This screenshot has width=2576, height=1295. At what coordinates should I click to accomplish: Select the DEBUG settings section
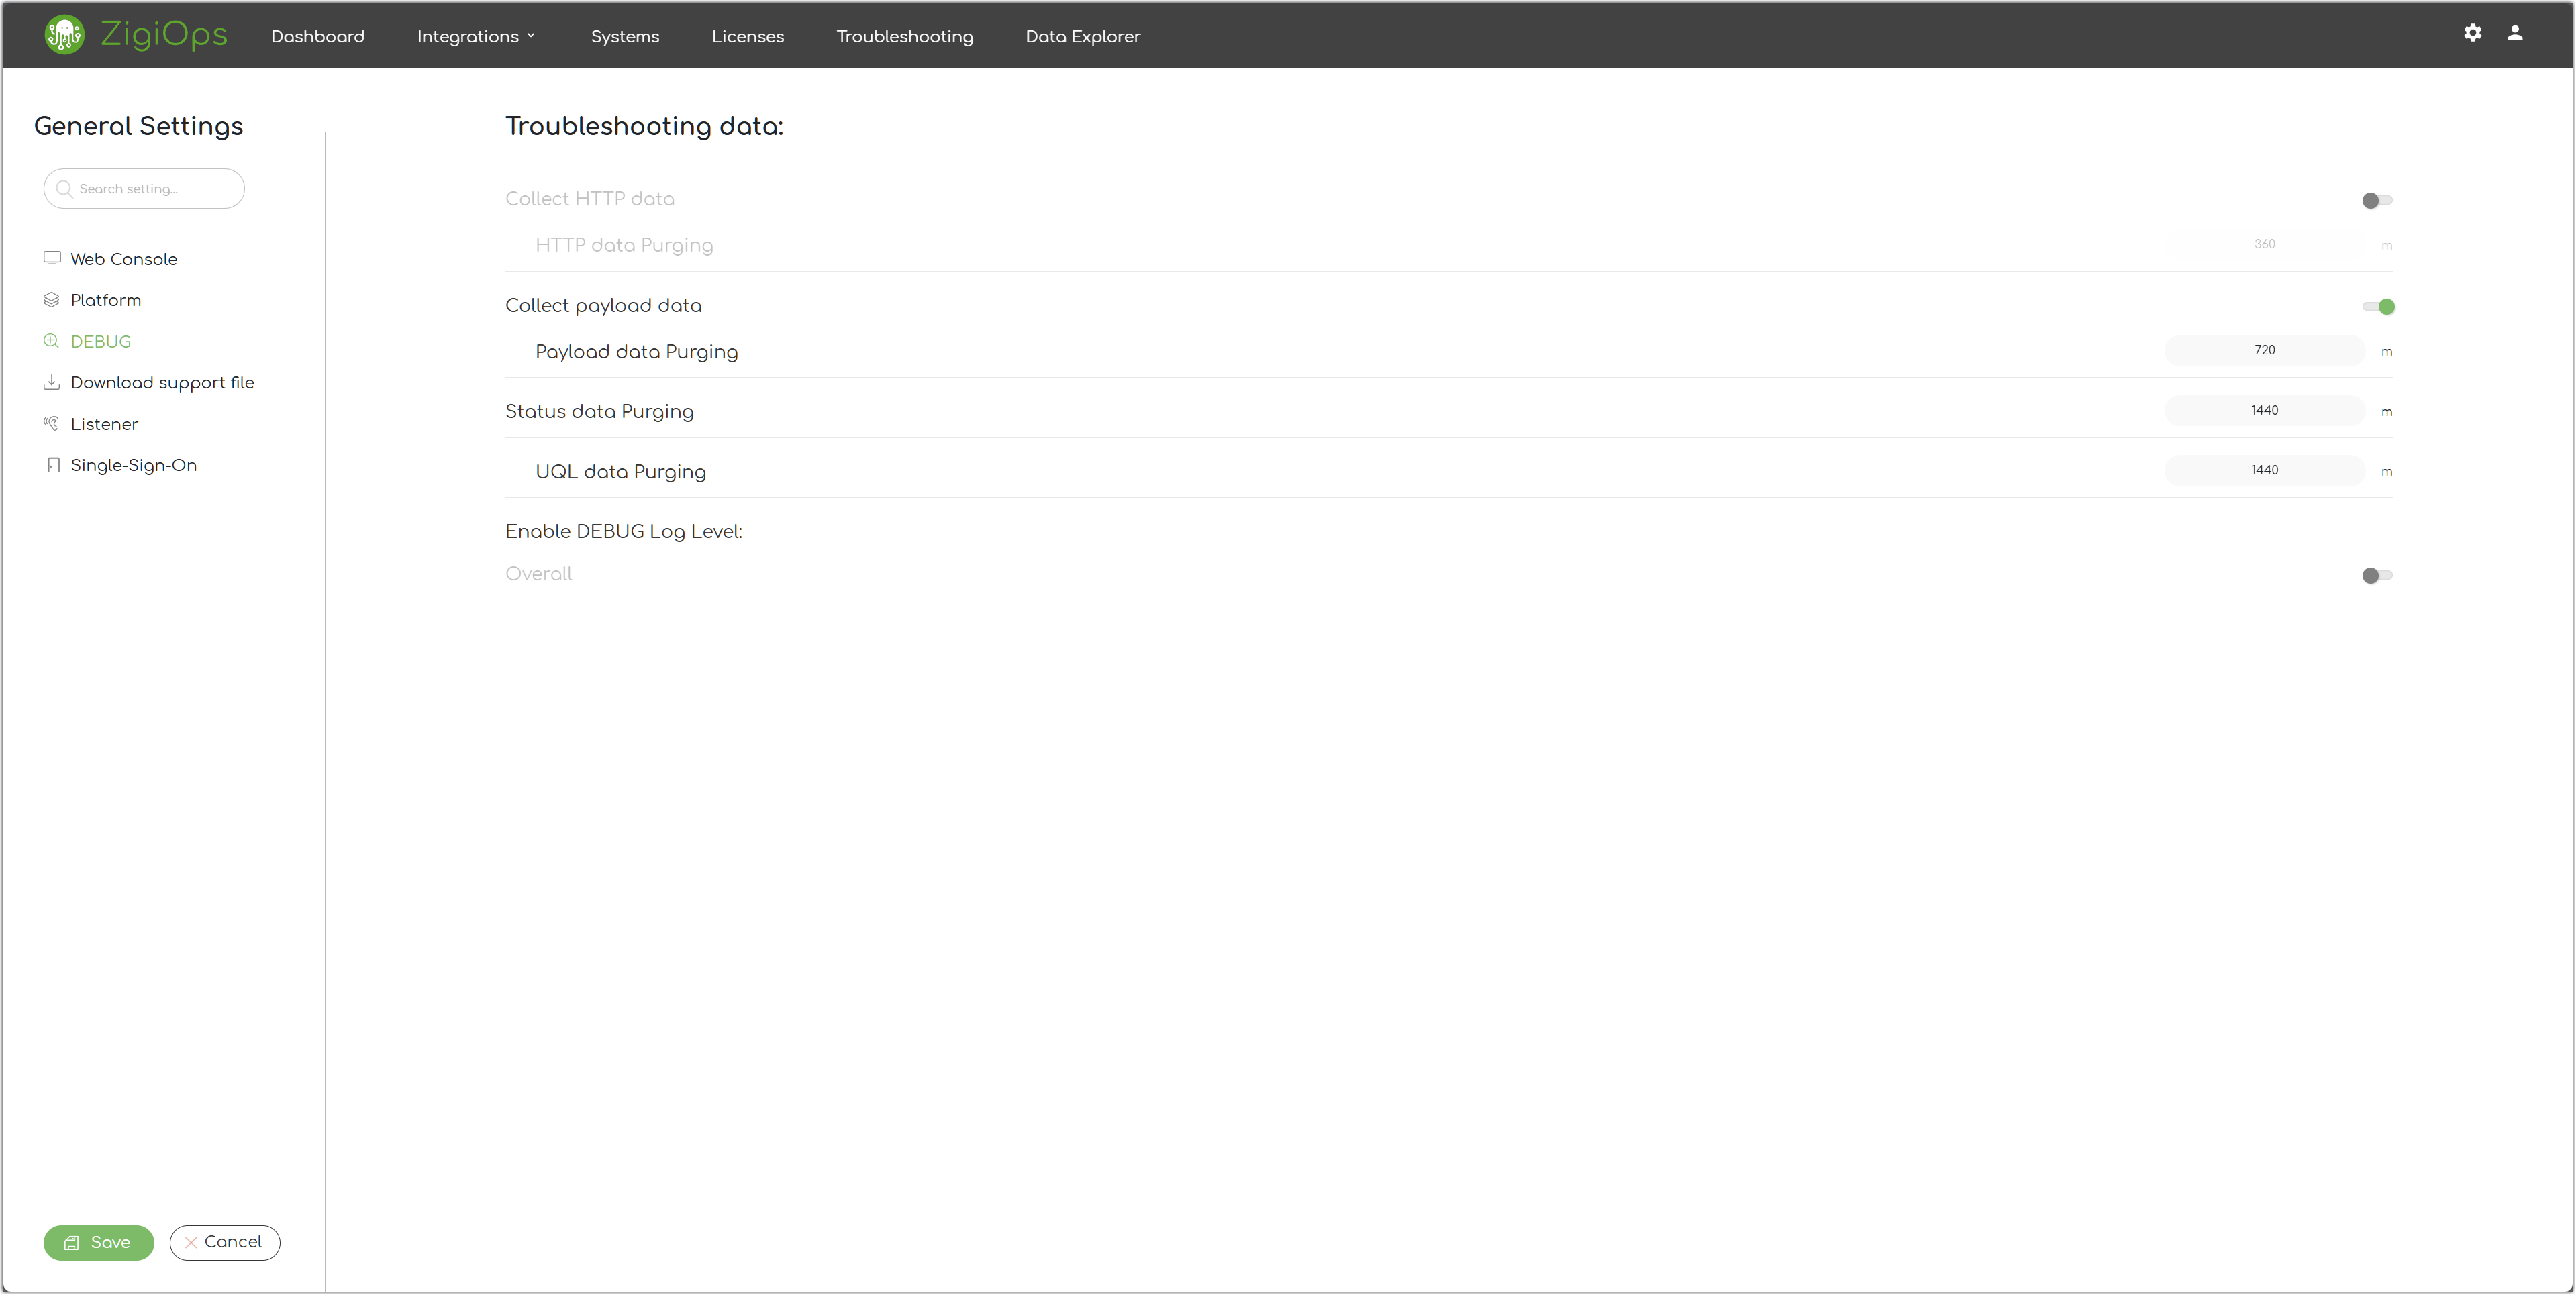[100, 341]
